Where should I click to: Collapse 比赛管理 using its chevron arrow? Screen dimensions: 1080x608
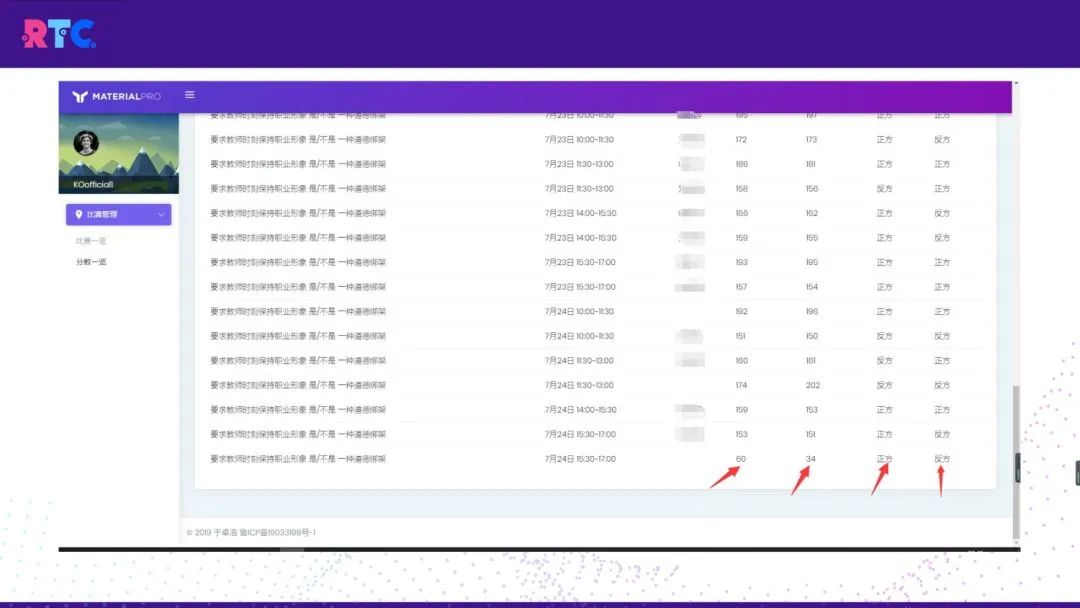[161, 215]
